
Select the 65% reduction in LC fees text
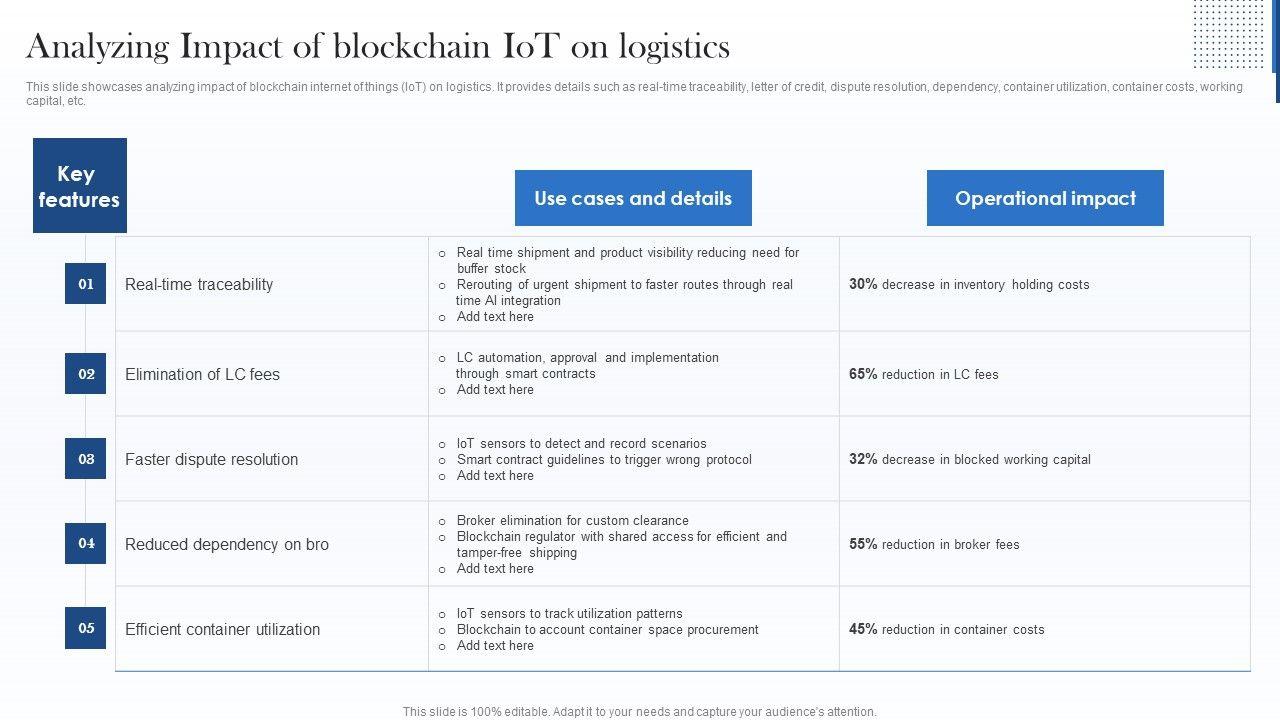tap(923, 375)
